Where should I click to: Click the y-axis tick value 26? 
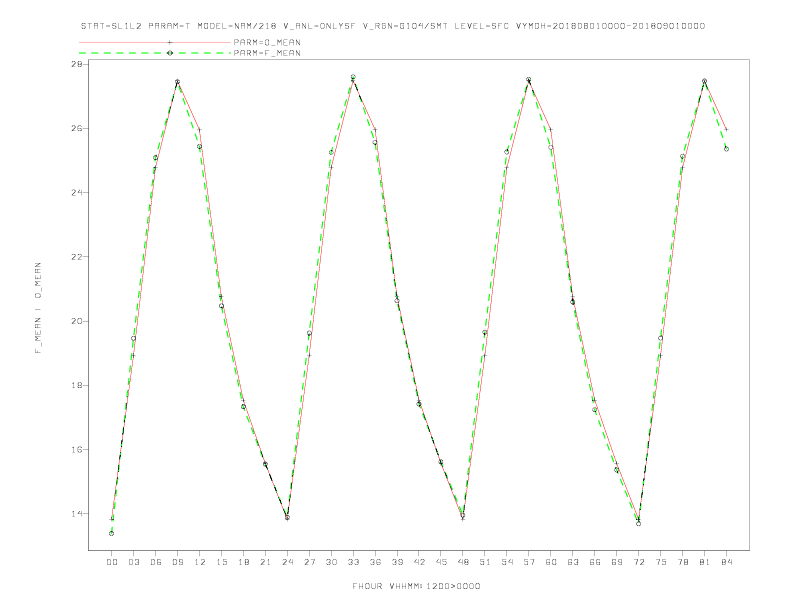click(x=77, y=128)
